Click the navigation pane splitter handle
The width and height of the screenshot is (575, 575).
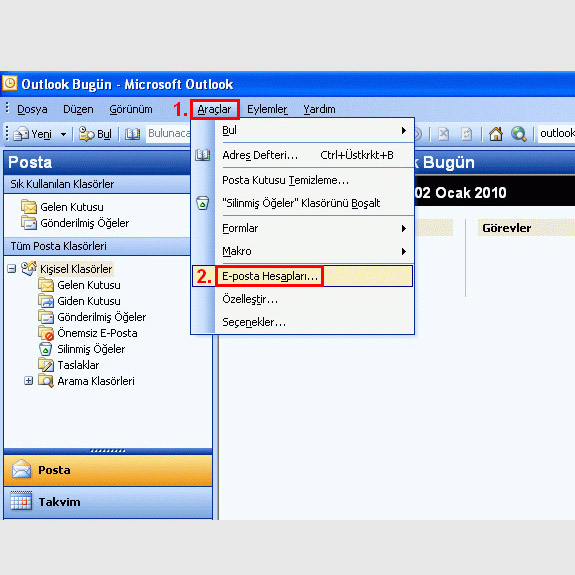coord(108,451)
